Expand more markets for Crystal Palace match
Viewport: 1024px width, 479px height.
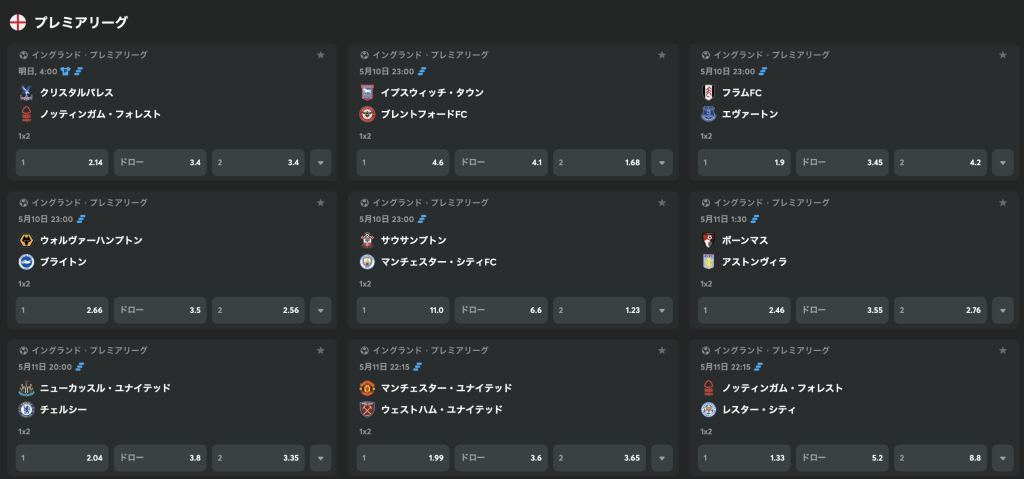(321, 163)
